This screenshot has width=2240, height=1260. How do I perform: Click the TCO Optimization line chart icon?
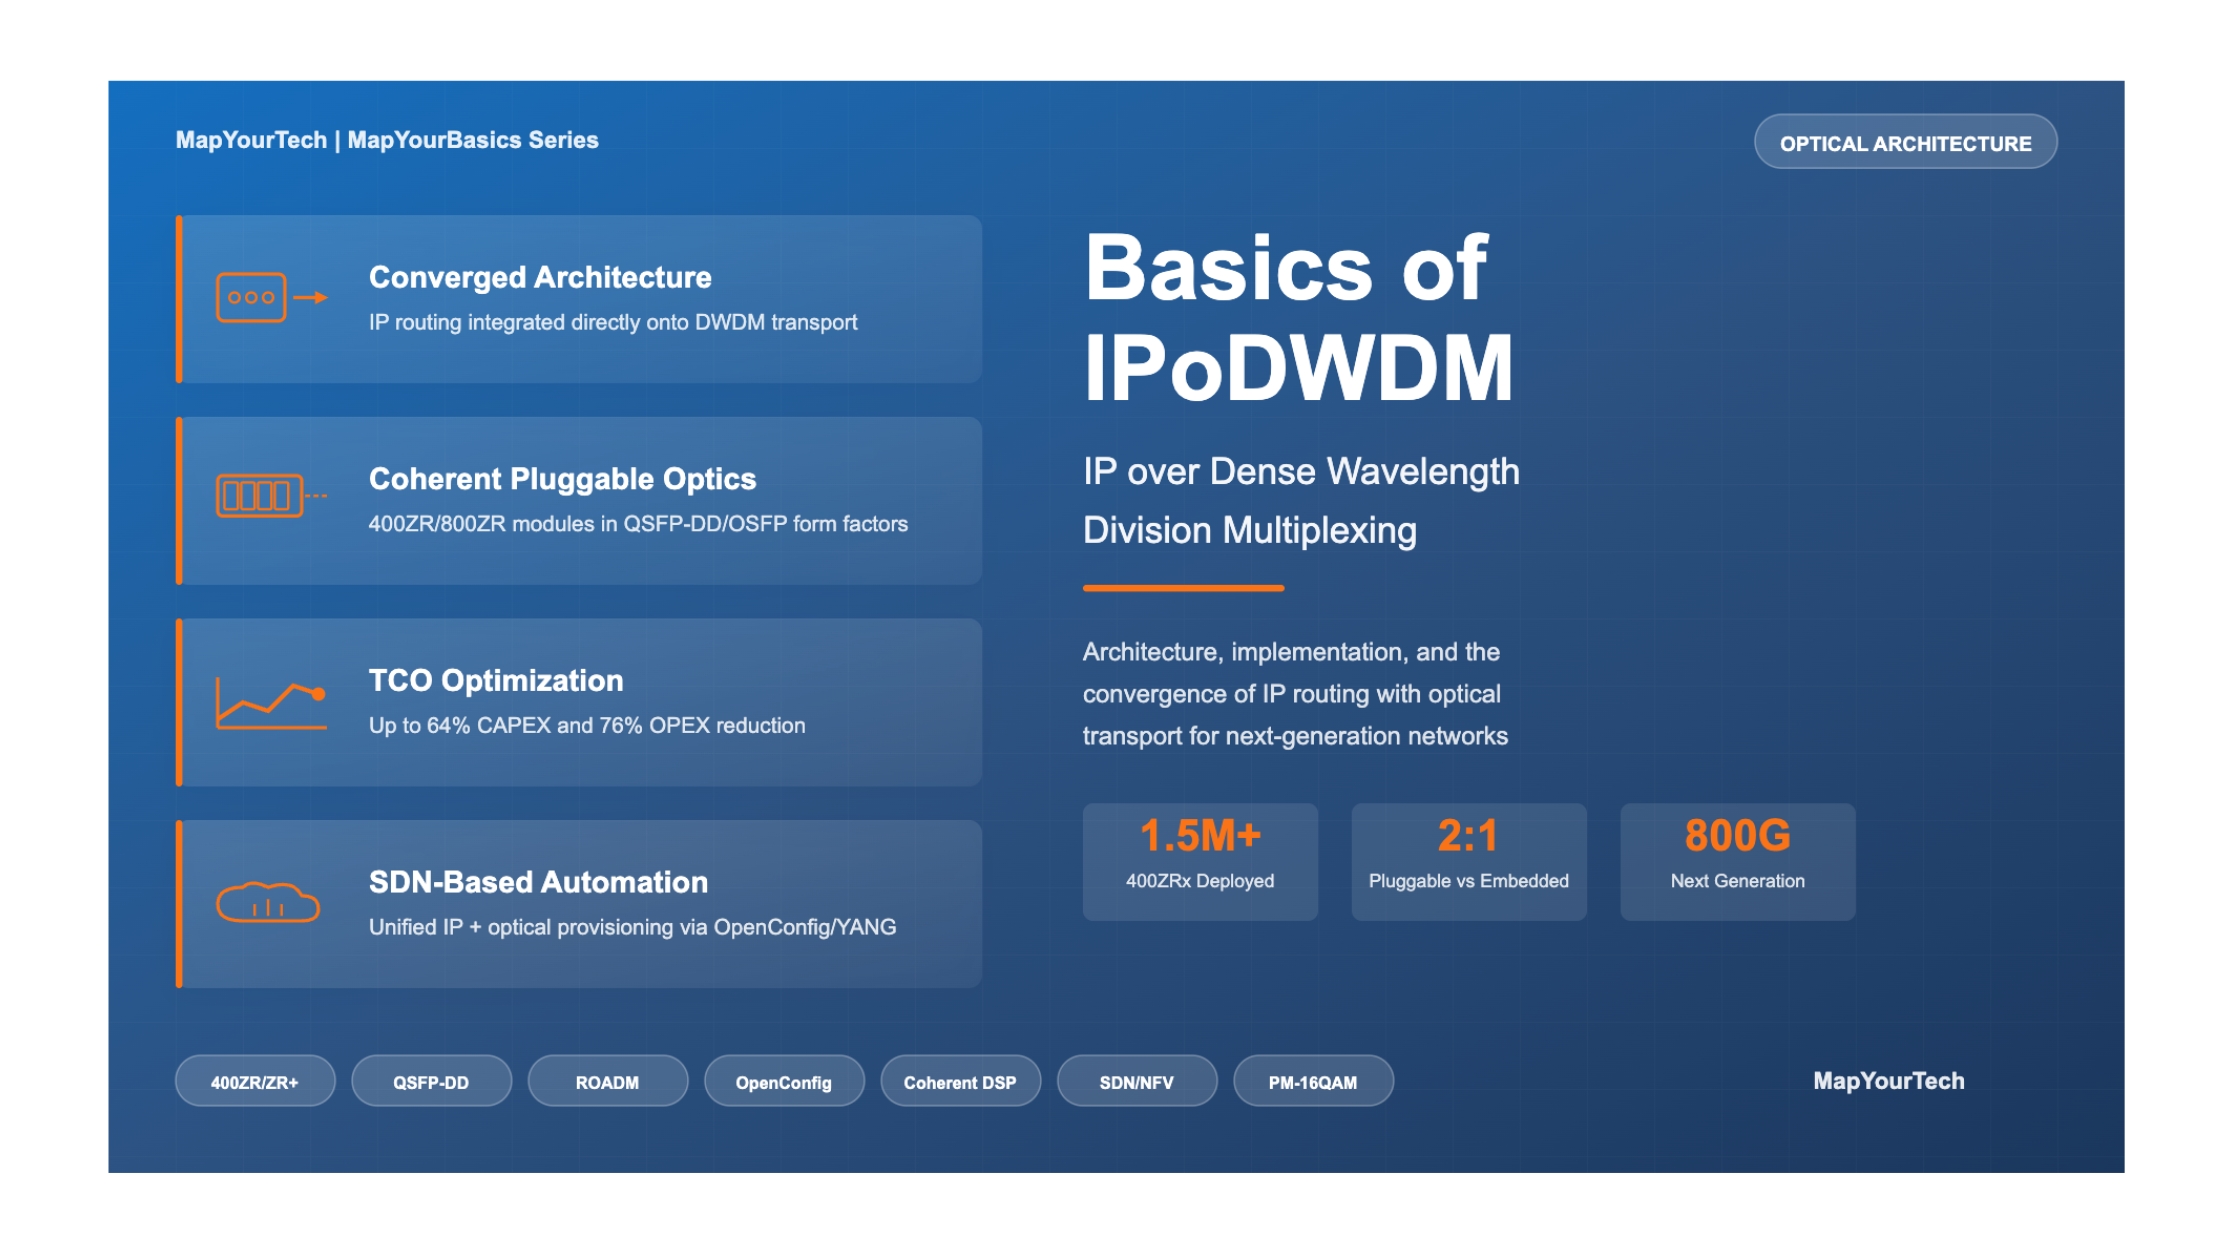pos(270,704)
